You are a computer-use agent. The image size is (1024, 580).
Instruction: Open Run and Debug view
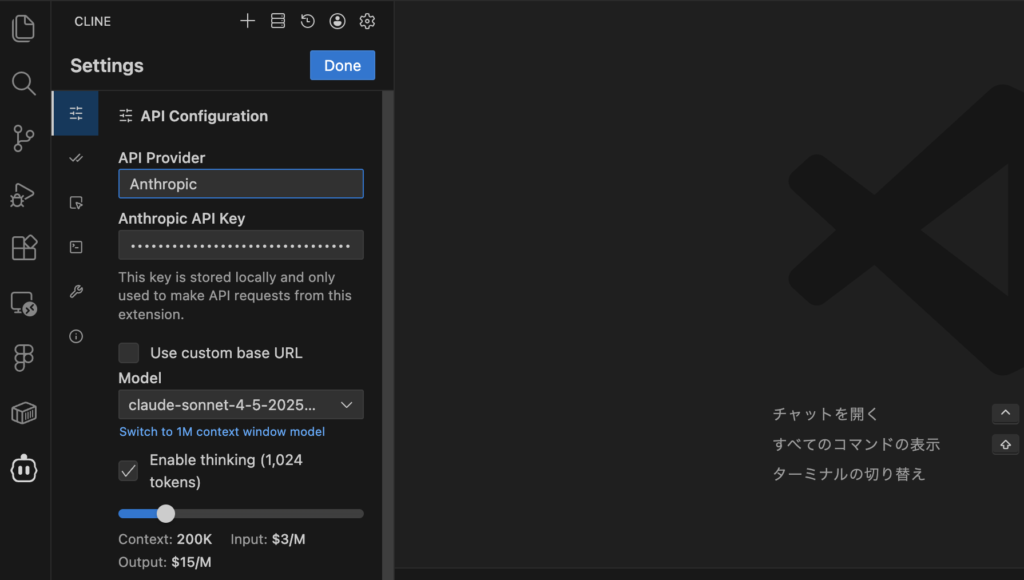(x=24, y=194)
